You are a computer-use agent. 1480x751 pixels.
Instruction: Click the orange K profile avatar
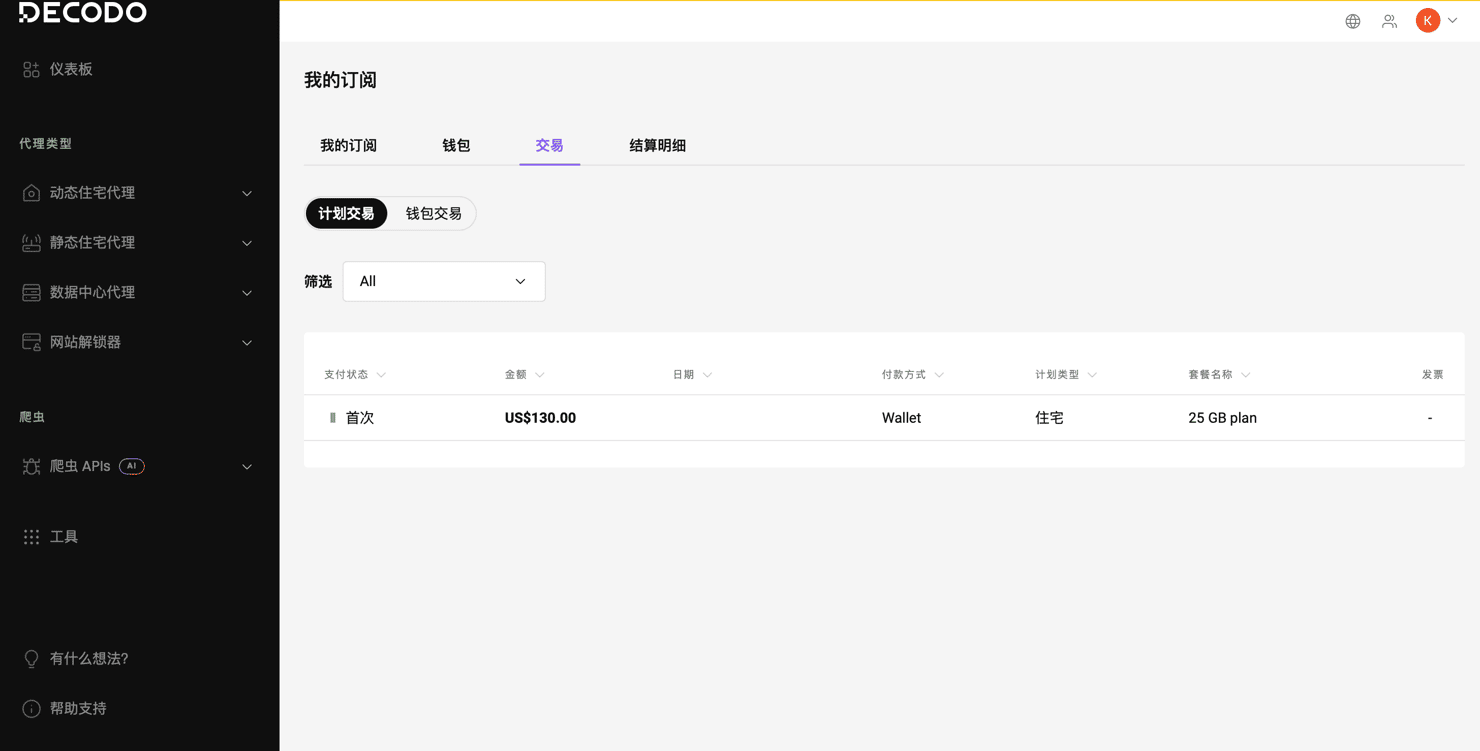coord(1427,21)
